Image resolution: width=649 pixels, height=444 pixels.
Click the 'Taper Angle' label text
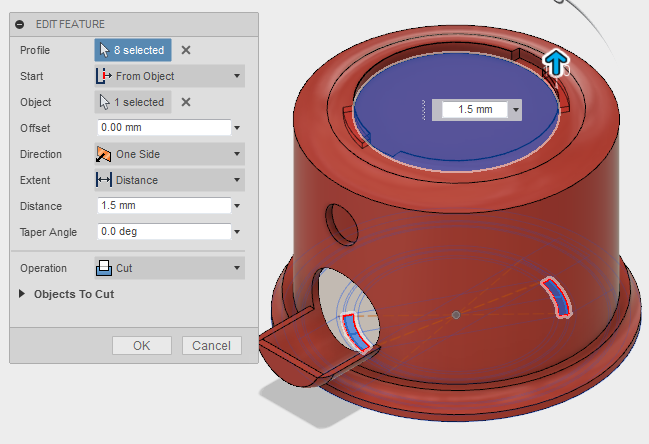(x=48, y=232)
